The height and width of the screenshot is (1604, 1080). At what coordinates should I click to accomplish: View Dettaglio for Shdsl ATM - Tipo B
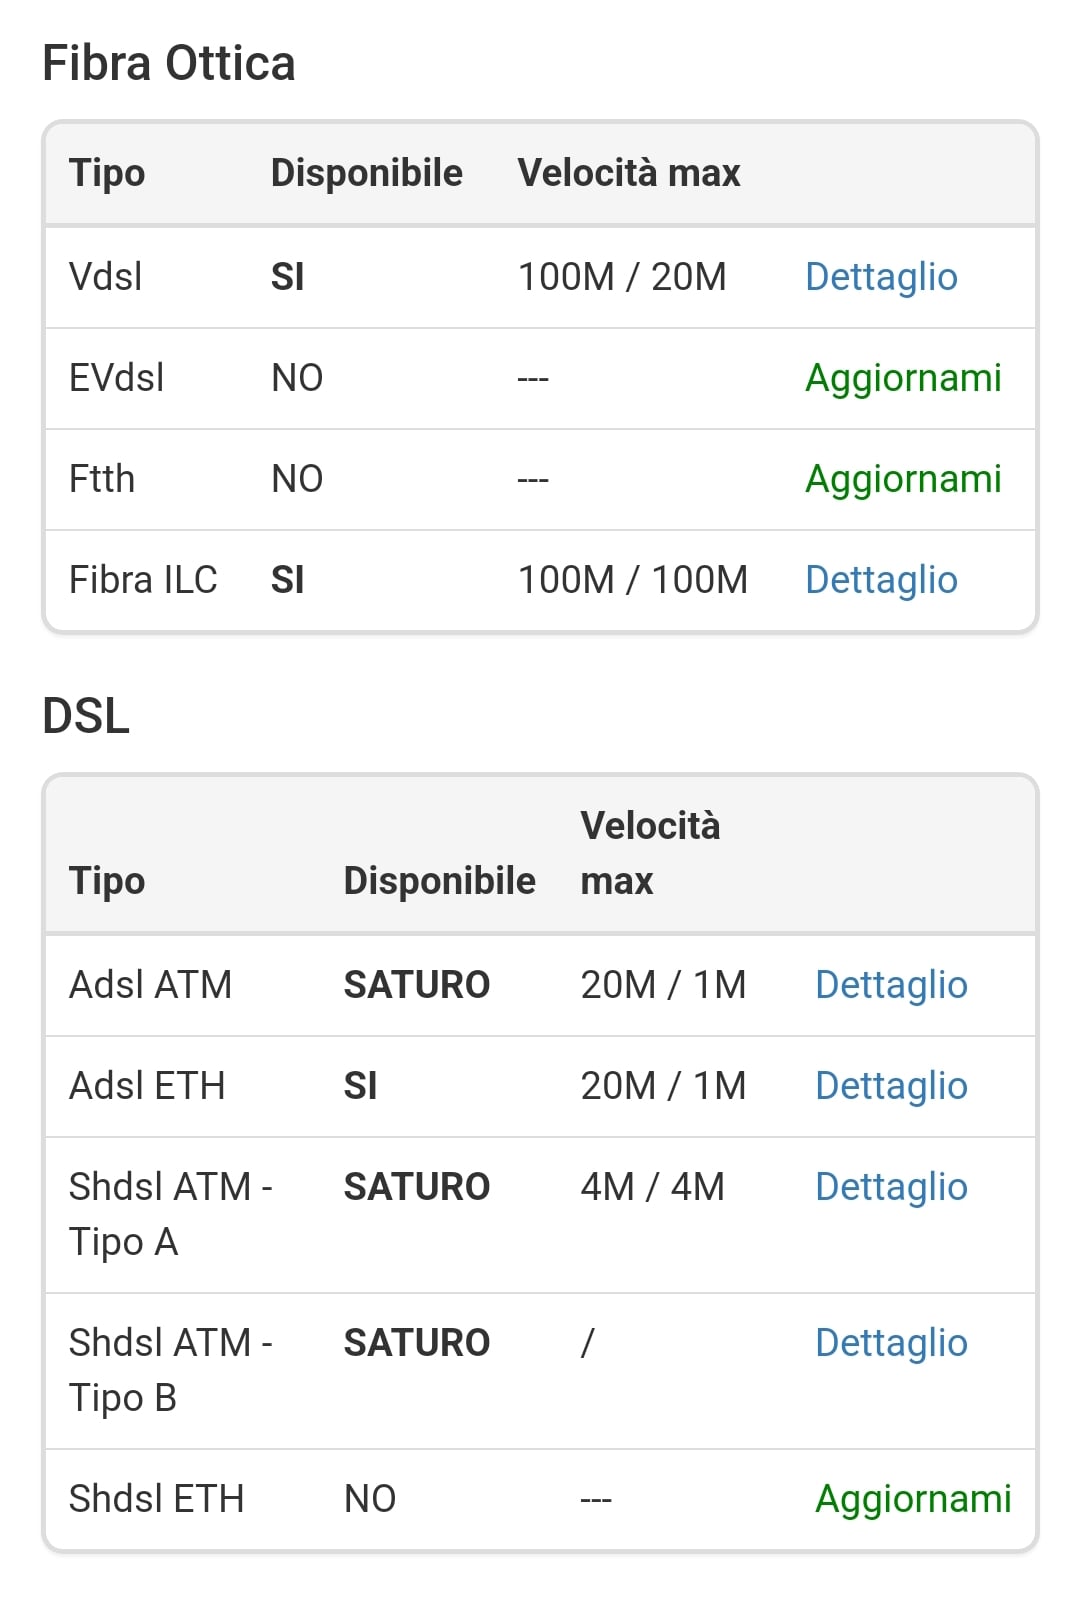click(891, 1343)
